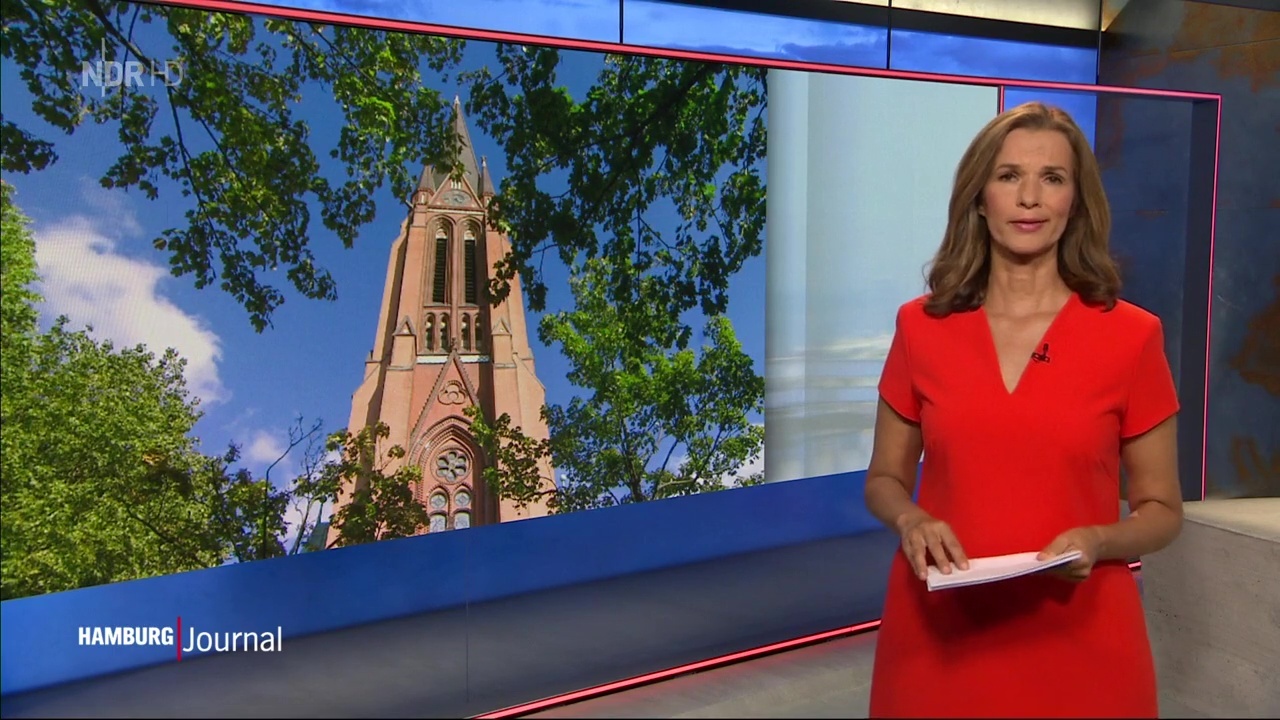This screenshot has height=720, width=1280.
Task: Click the presenter's white paper notes
Action: pos(1003,568)
